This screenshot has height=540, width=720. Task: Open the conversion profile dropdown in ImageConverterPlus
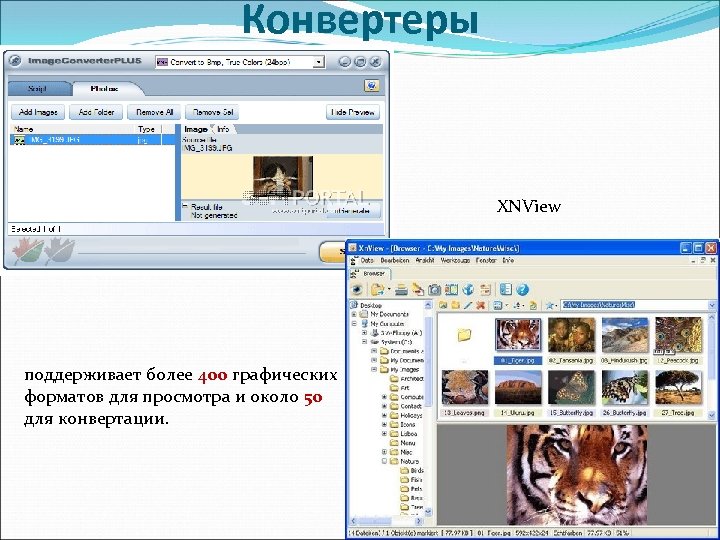tap(319, 62)
